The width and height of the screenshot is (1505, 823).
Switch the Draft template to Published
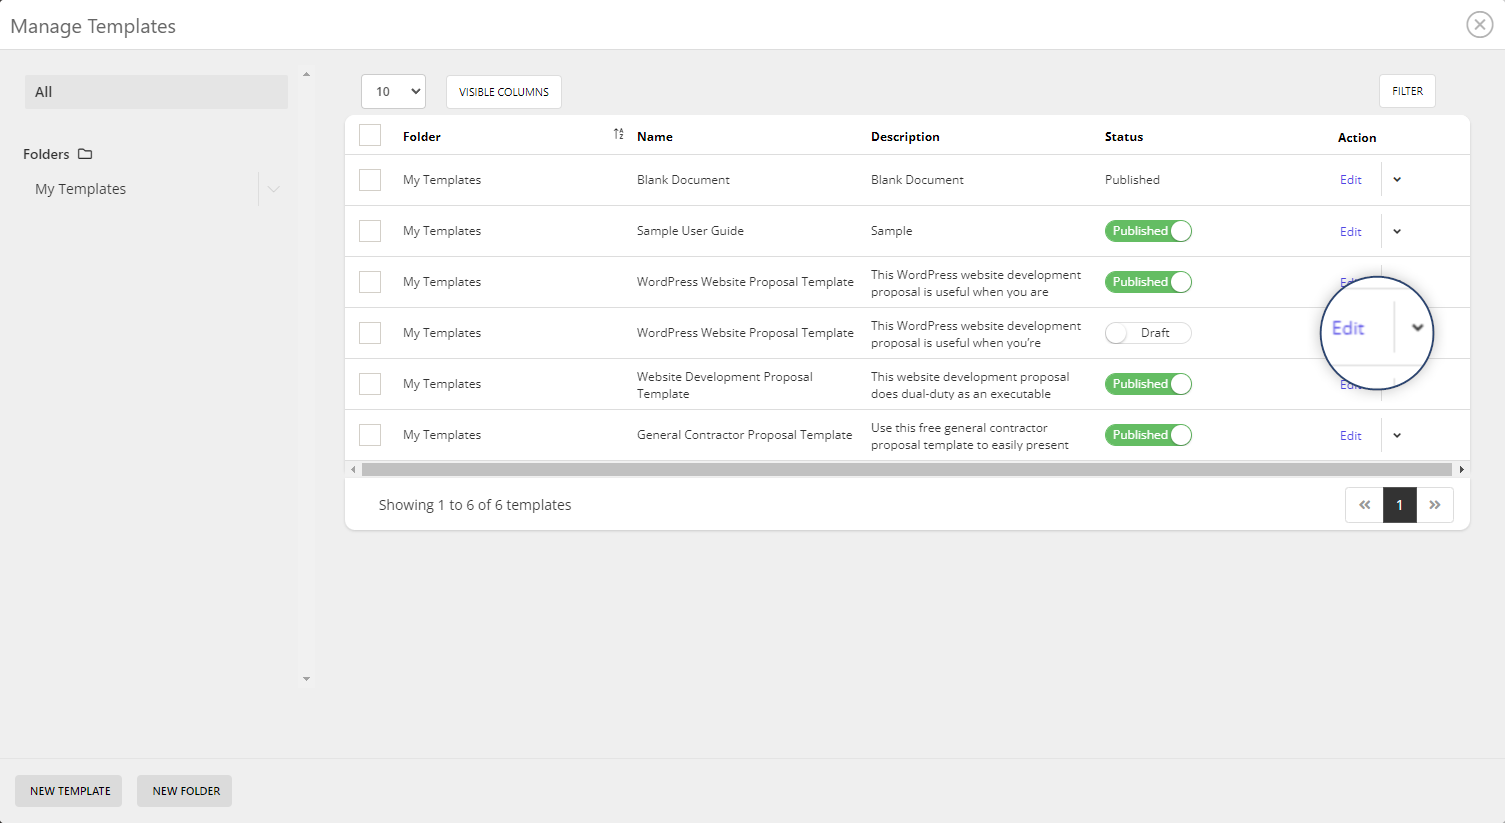(x=1148, y=332)
